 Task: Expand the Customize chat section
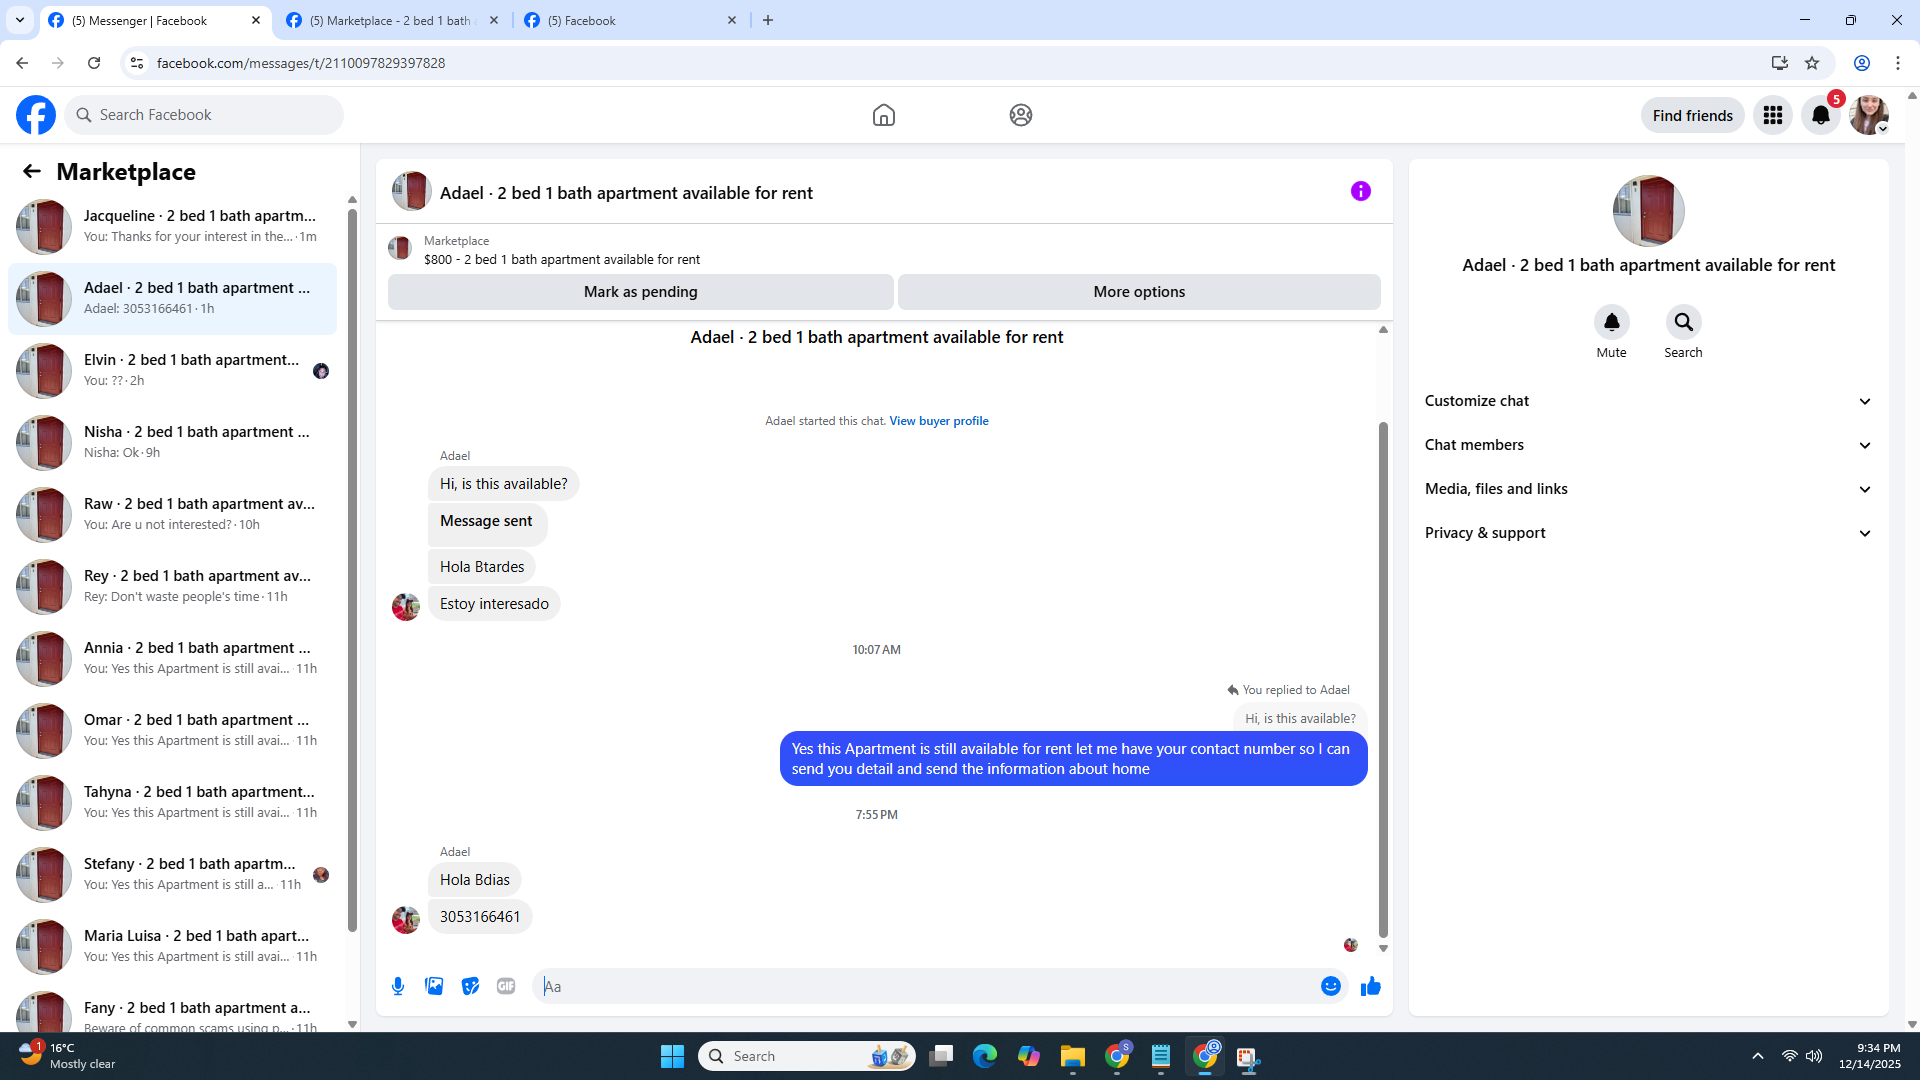[1647, 401]
